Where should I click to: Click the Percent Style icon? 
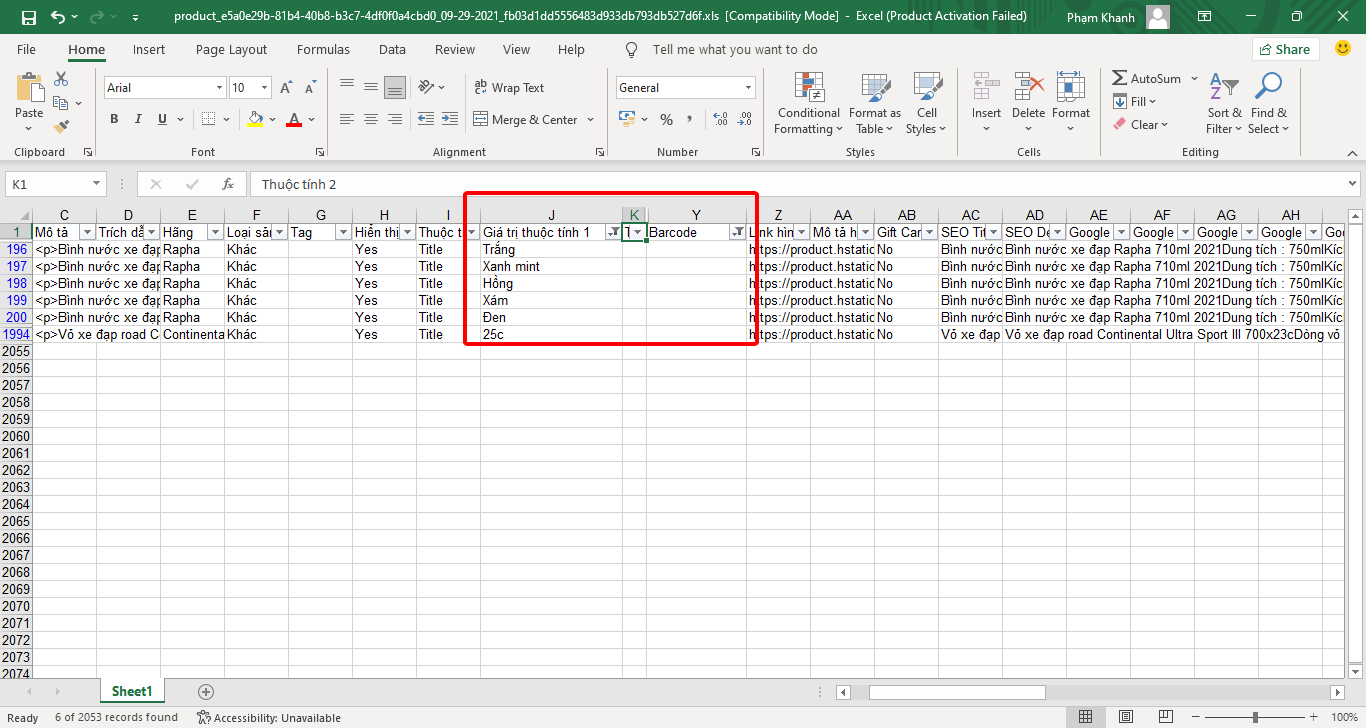point(666,120)
